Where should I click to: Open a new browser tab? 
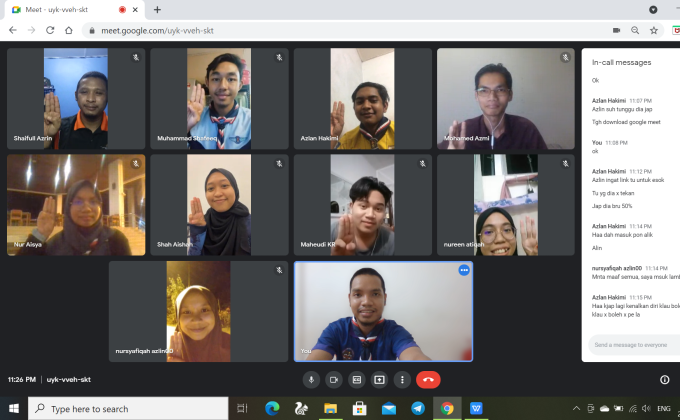point(157,10)
